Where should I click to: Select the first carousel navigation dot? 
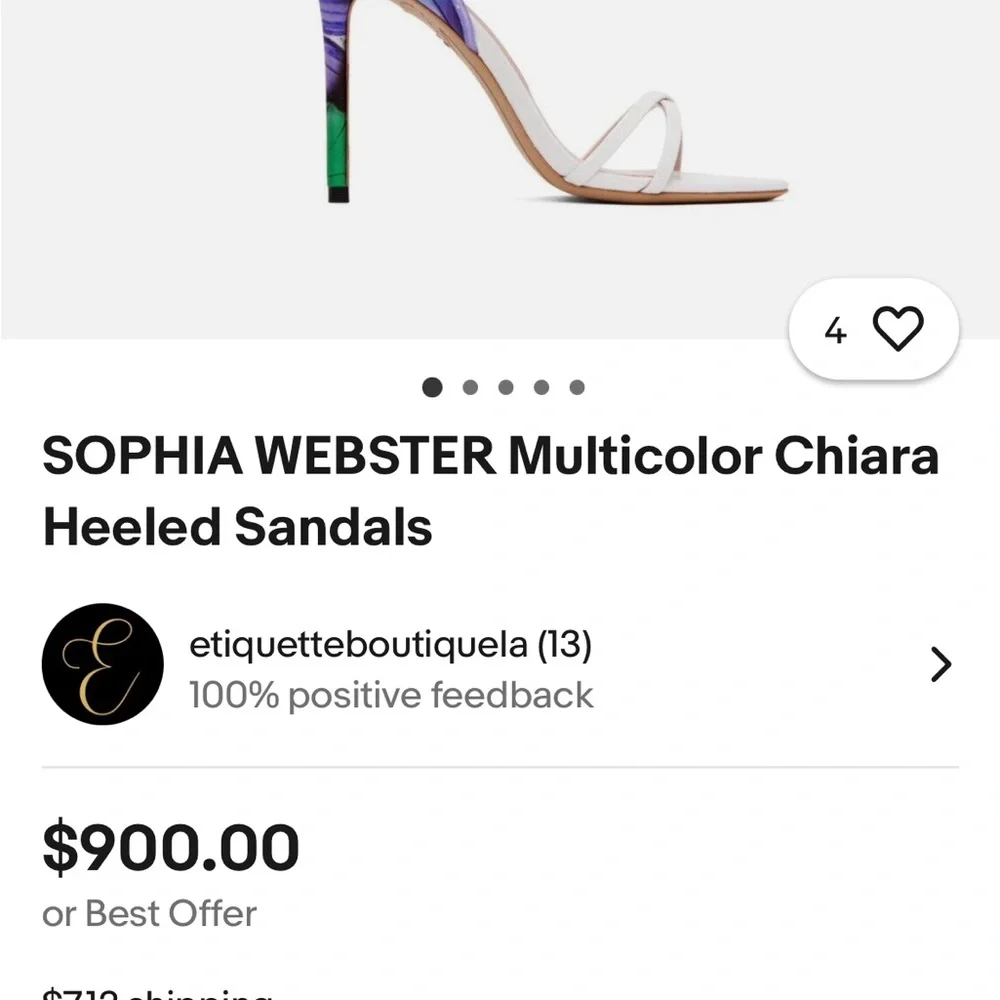pos(432,387)
